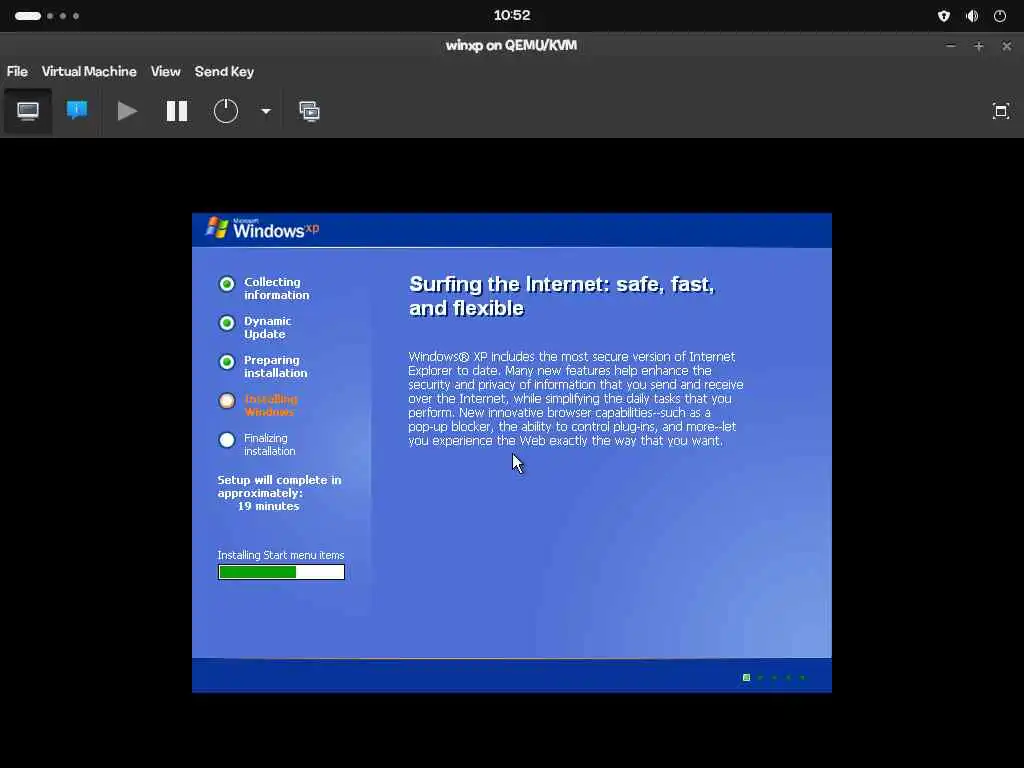Open the system power tray icon
1024x768 pixels.
(x=1000, y=16)
